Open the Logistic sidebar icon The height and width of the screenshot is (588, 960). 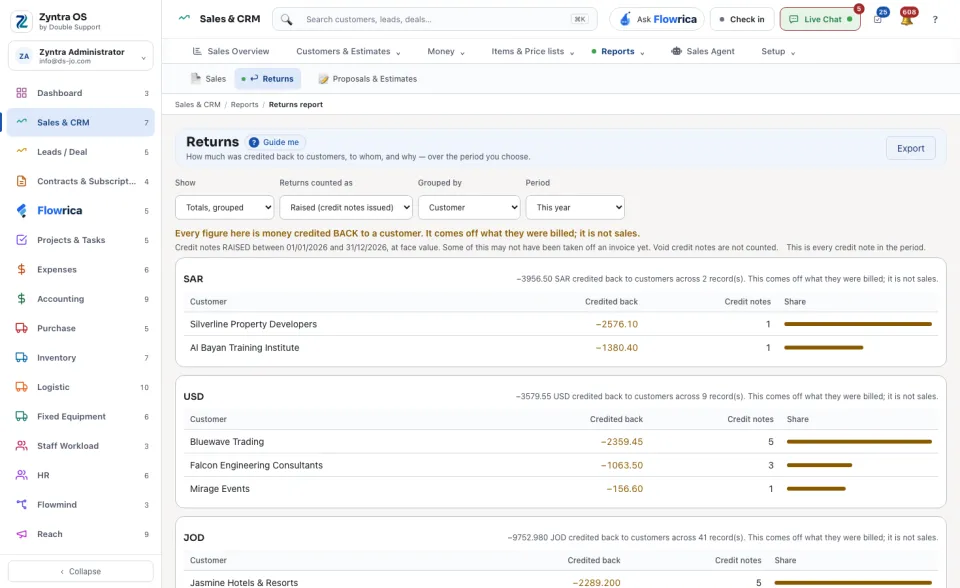coord(21,387)
